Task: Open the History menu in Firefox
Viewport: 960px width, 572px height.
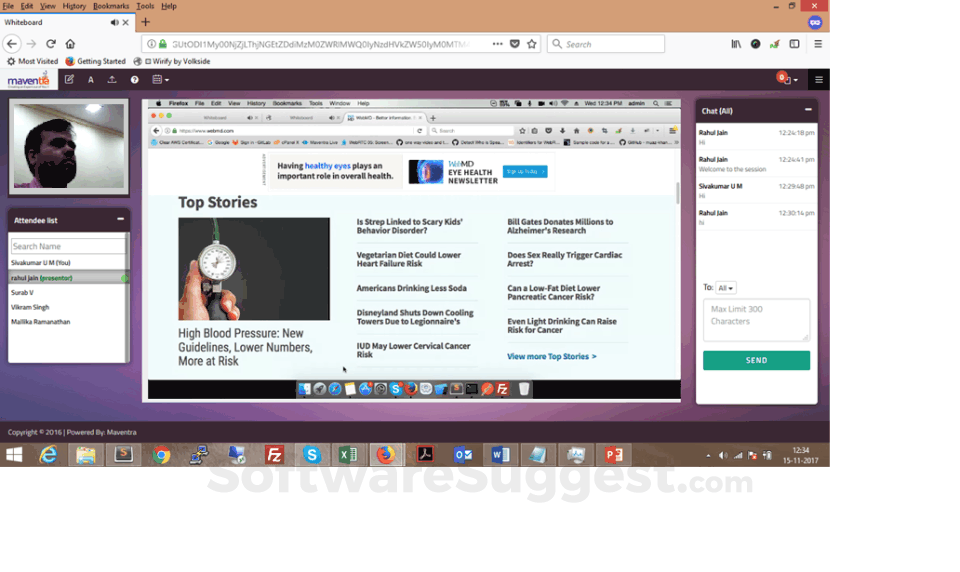Action: (74, 6)
